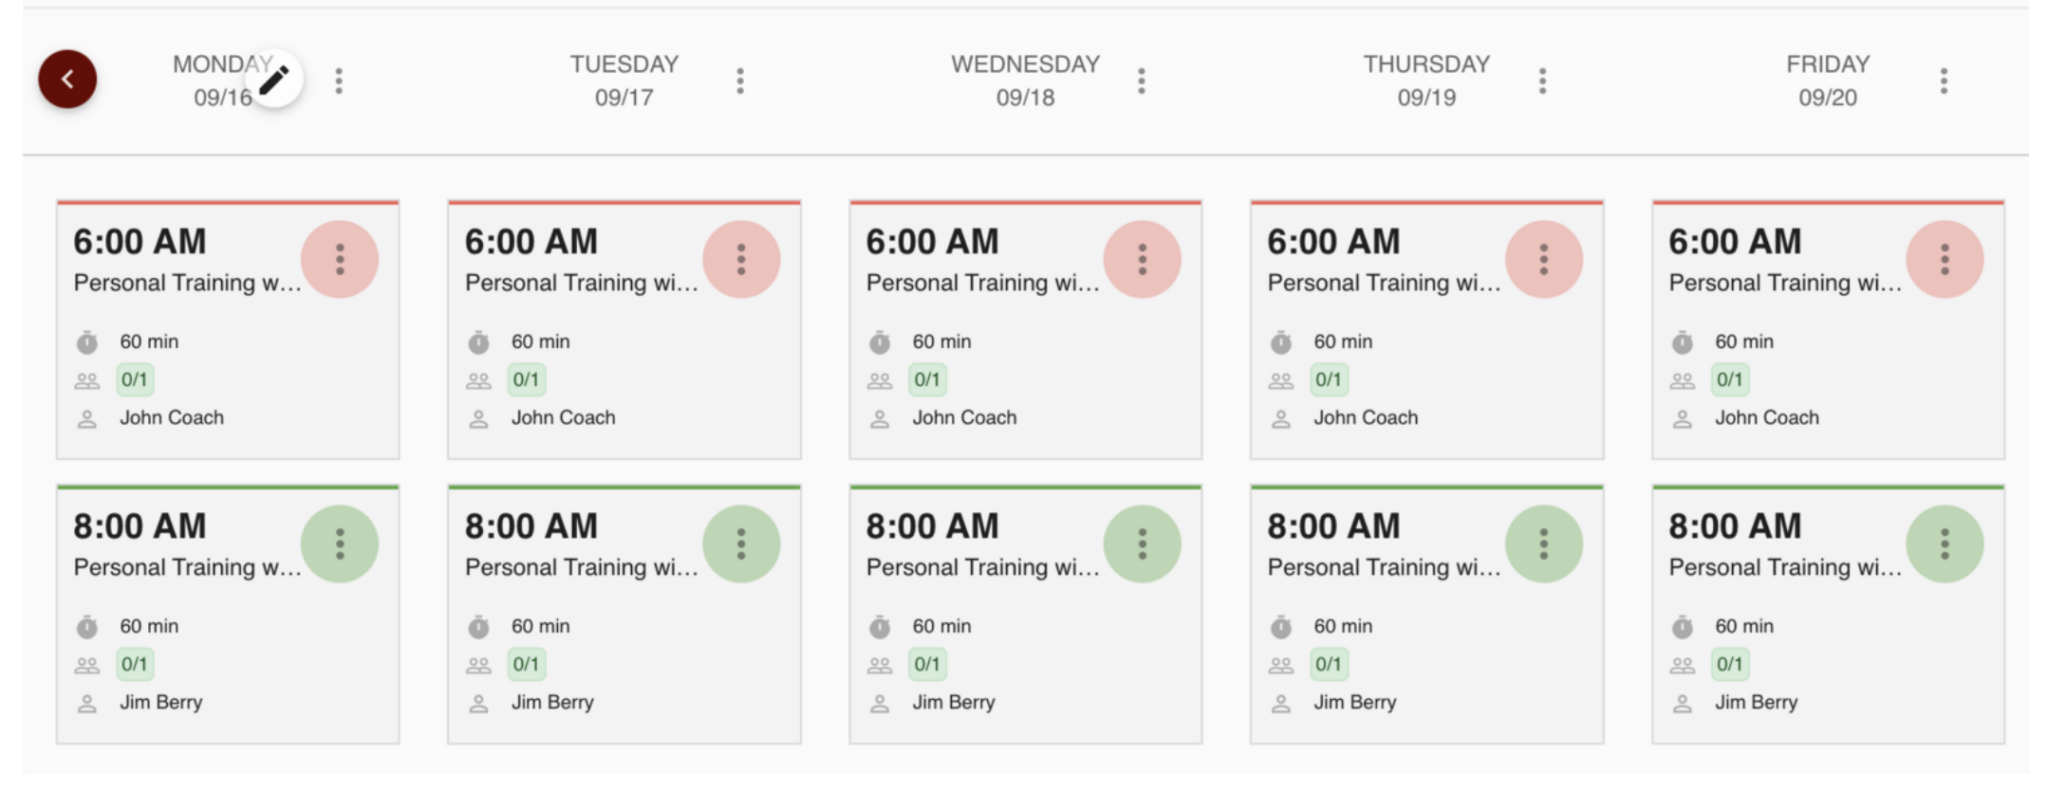Open Tuesday 09/17 three-dot options menu
The width and height of the screenshot is (2048, 810).
740,81
